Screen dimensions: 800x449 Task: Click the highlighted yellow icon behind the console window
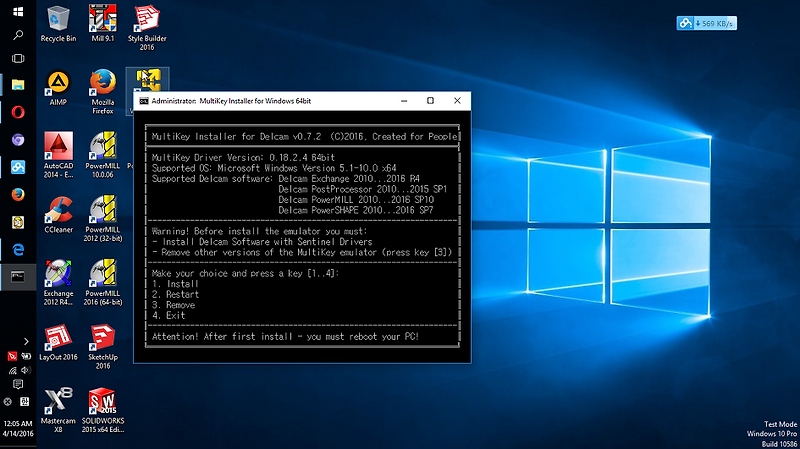[x=148, y=80]
